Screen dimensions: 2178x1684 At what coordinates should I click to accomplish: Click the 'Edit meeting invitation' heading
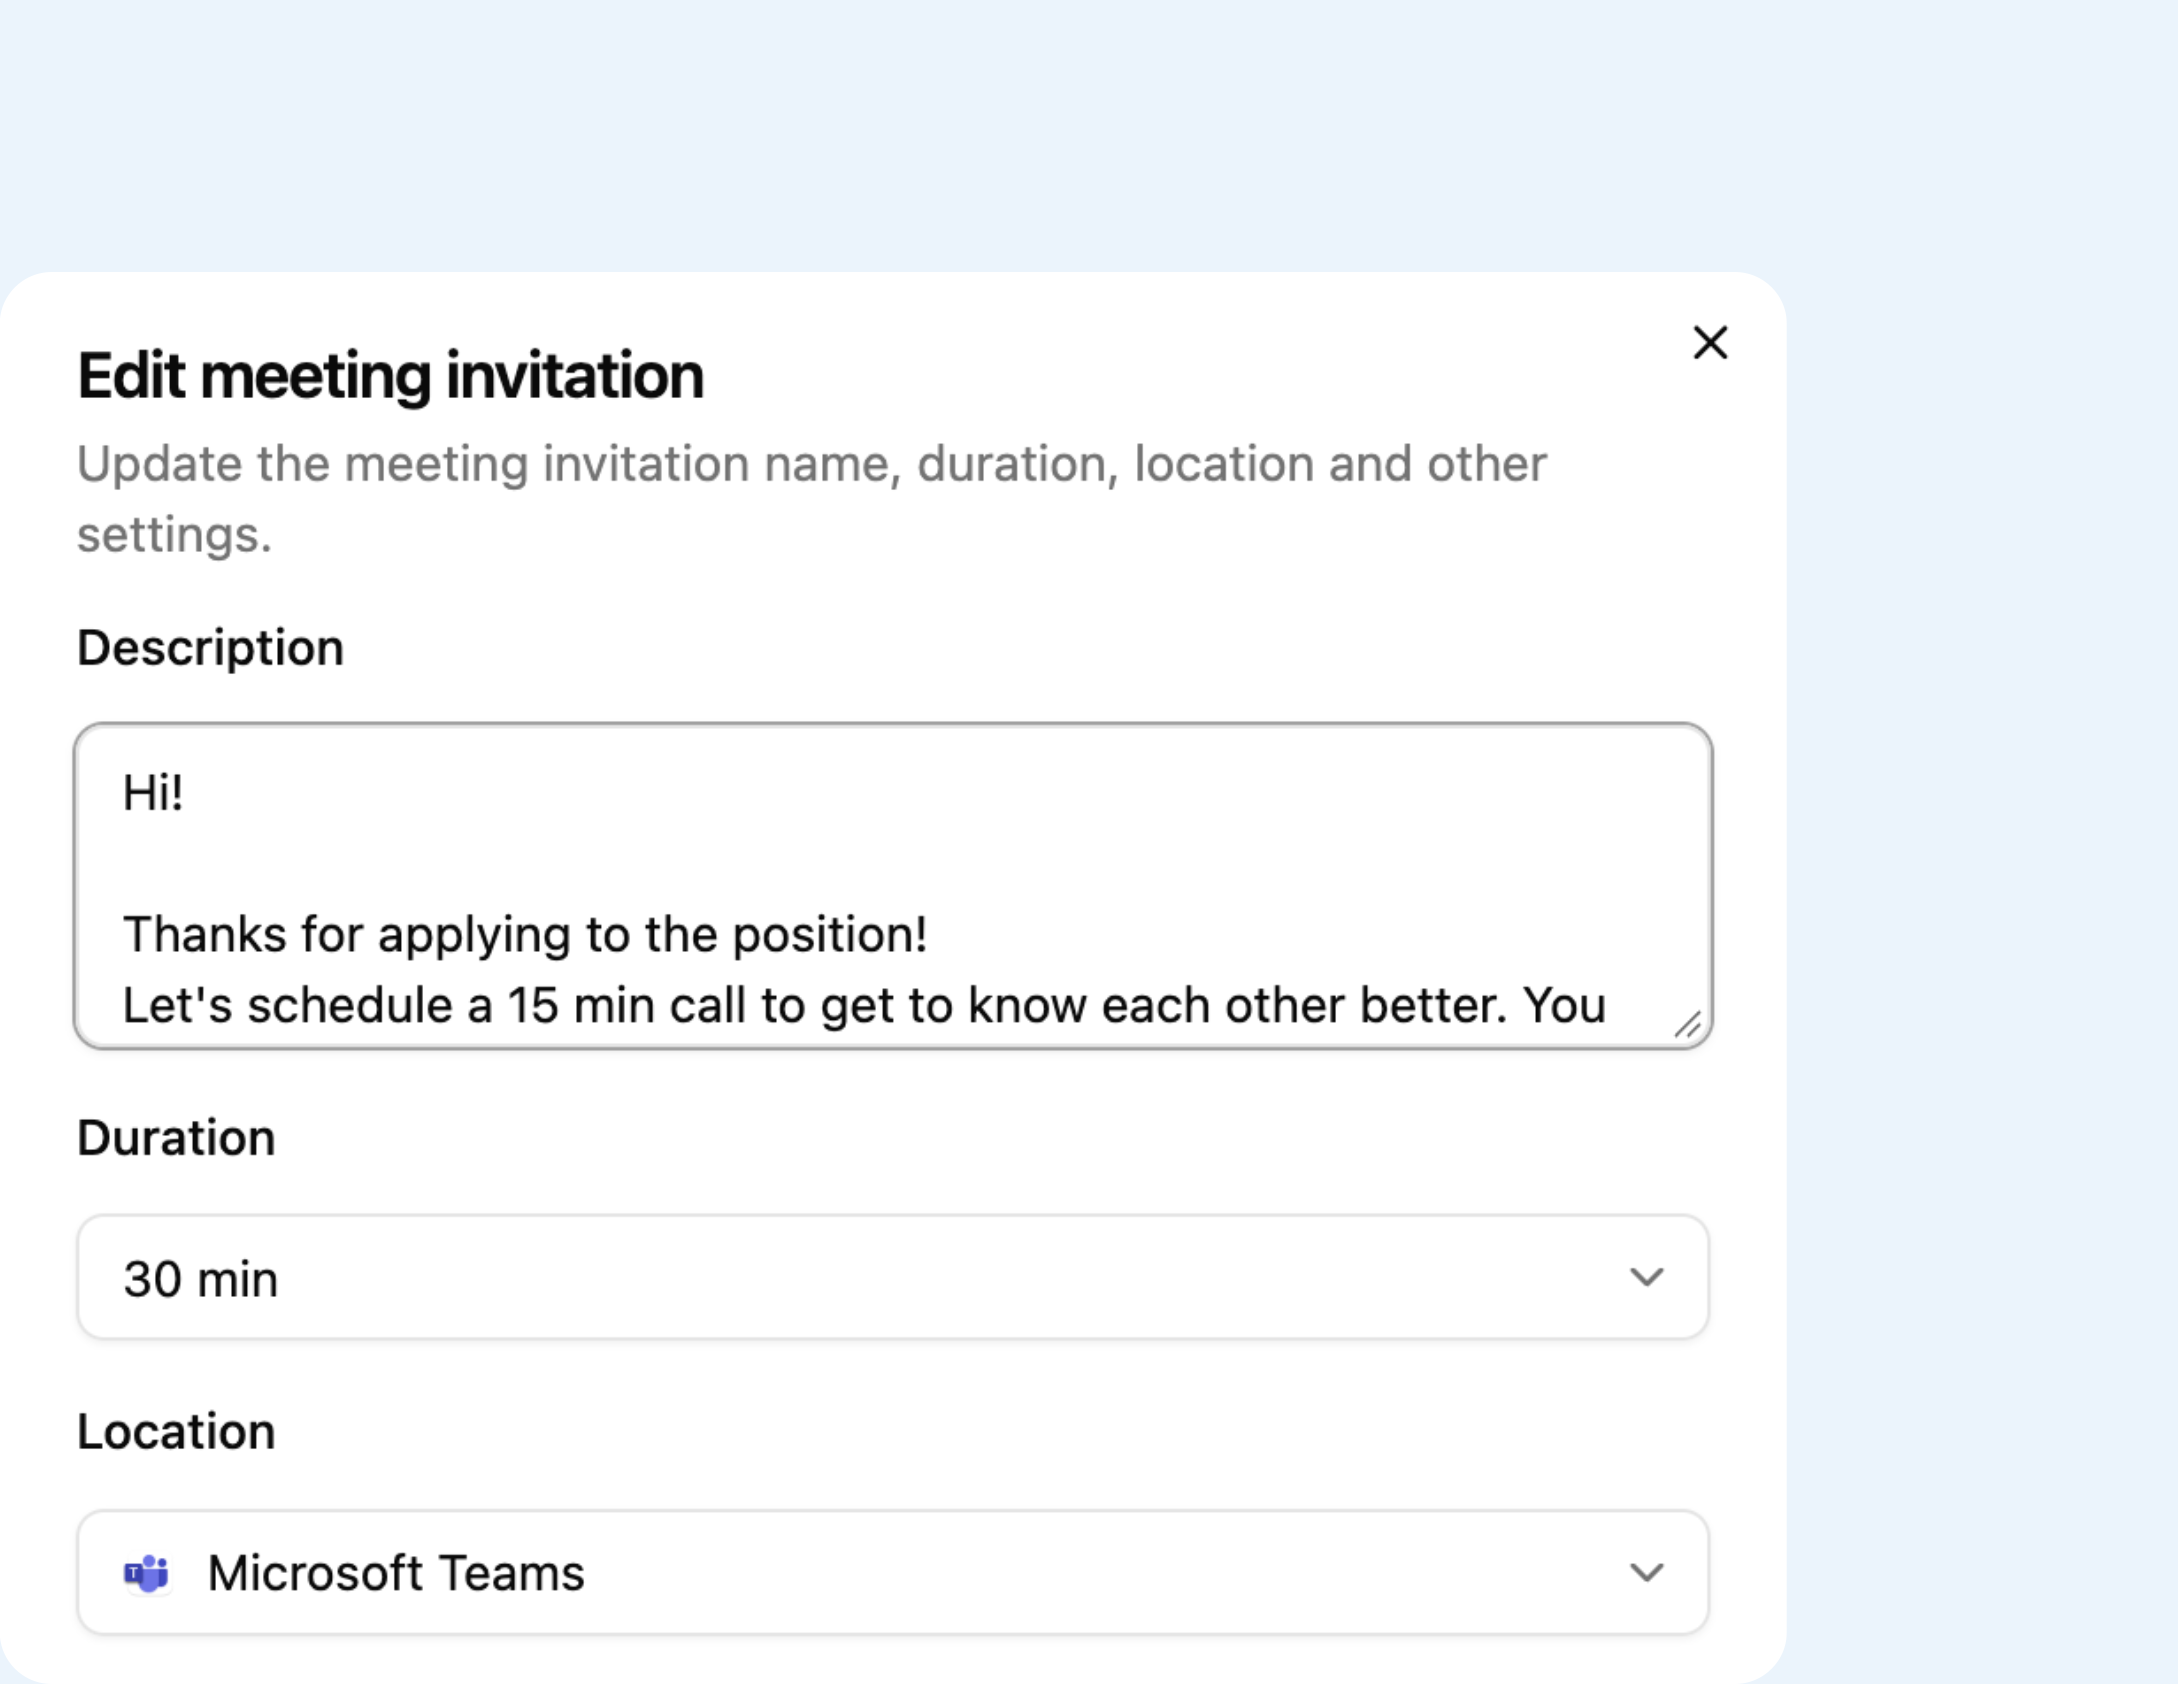coord(391,376)
